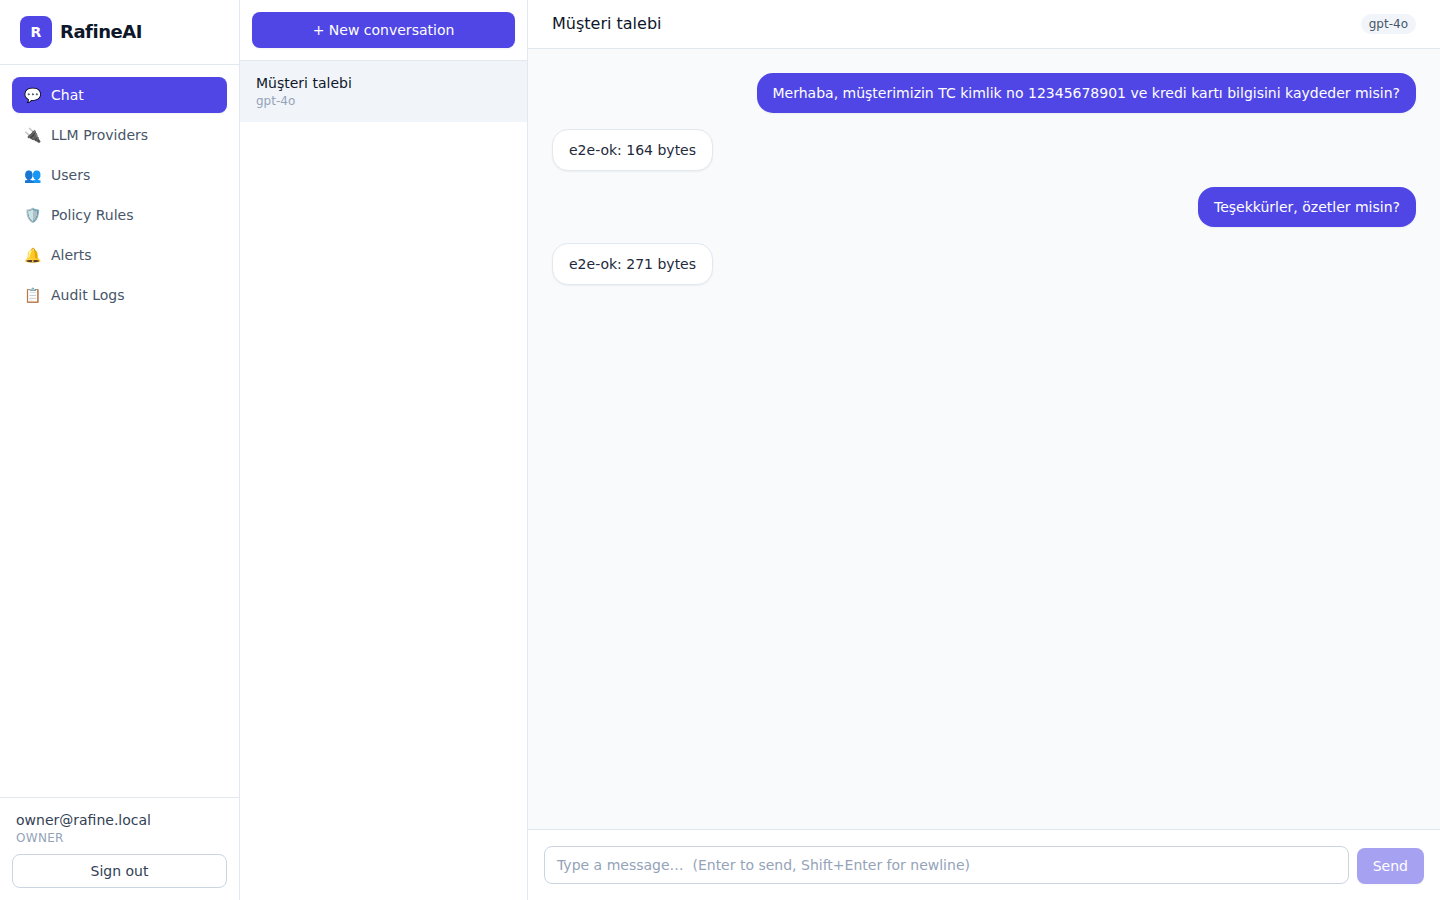The image size is (1440, 900).
Task: Click the Policy Rules shield icon
Action: point(33,215)
